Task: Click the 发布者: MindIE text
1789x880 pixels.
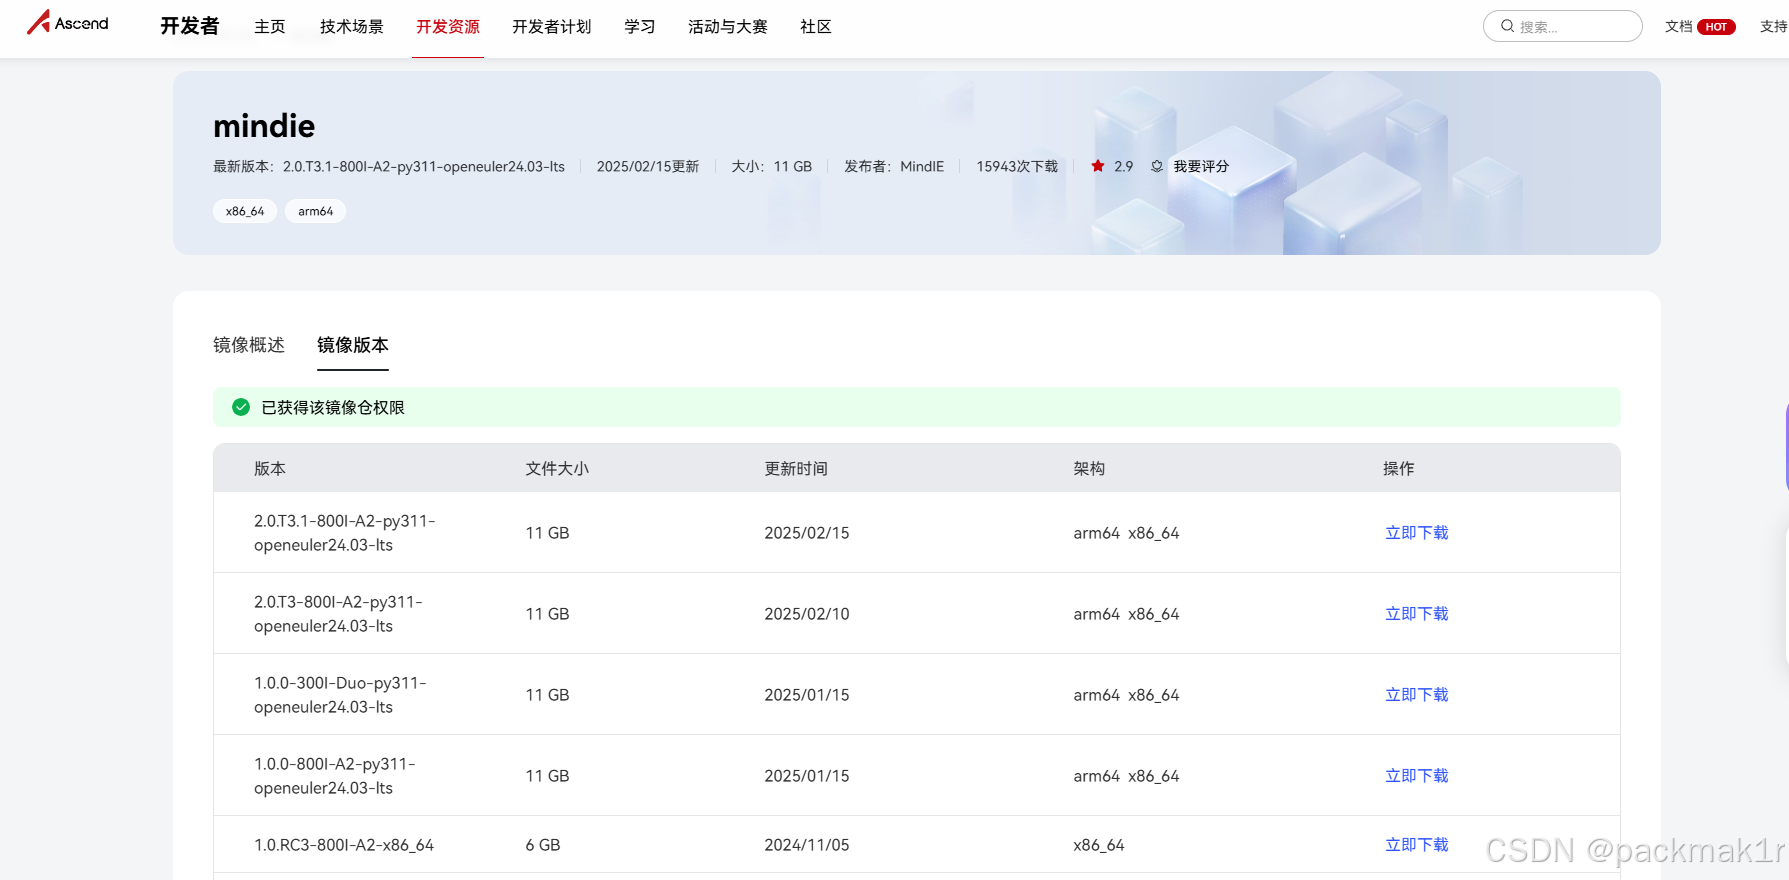Action: tap(894, 166)
